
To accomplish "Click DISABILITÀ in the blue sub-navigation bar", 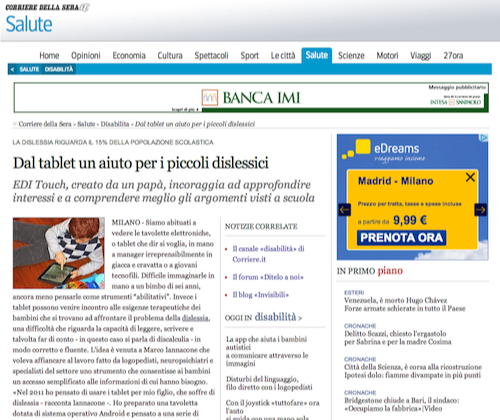I will pos(59,69).
